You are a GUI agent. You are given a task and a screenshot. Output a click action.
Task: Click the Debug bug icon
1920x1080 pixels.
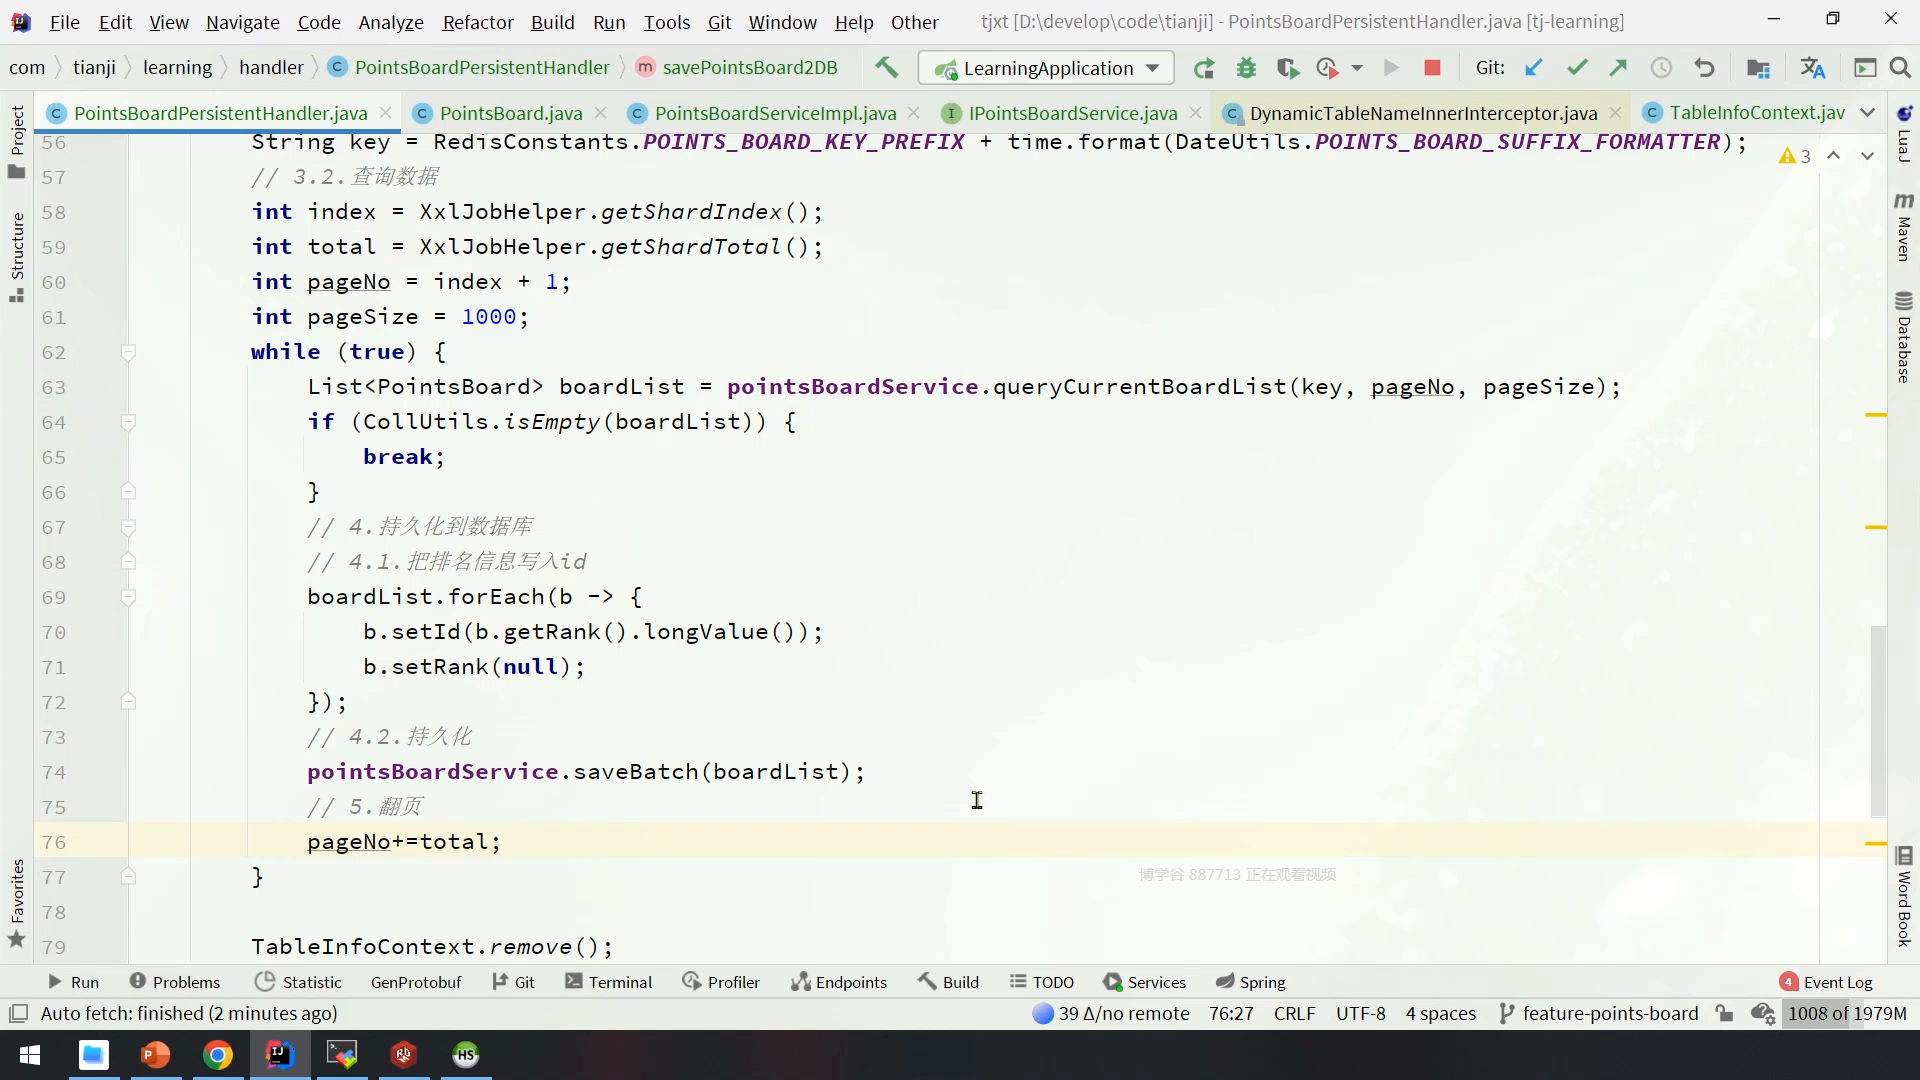pos(1246,68)
